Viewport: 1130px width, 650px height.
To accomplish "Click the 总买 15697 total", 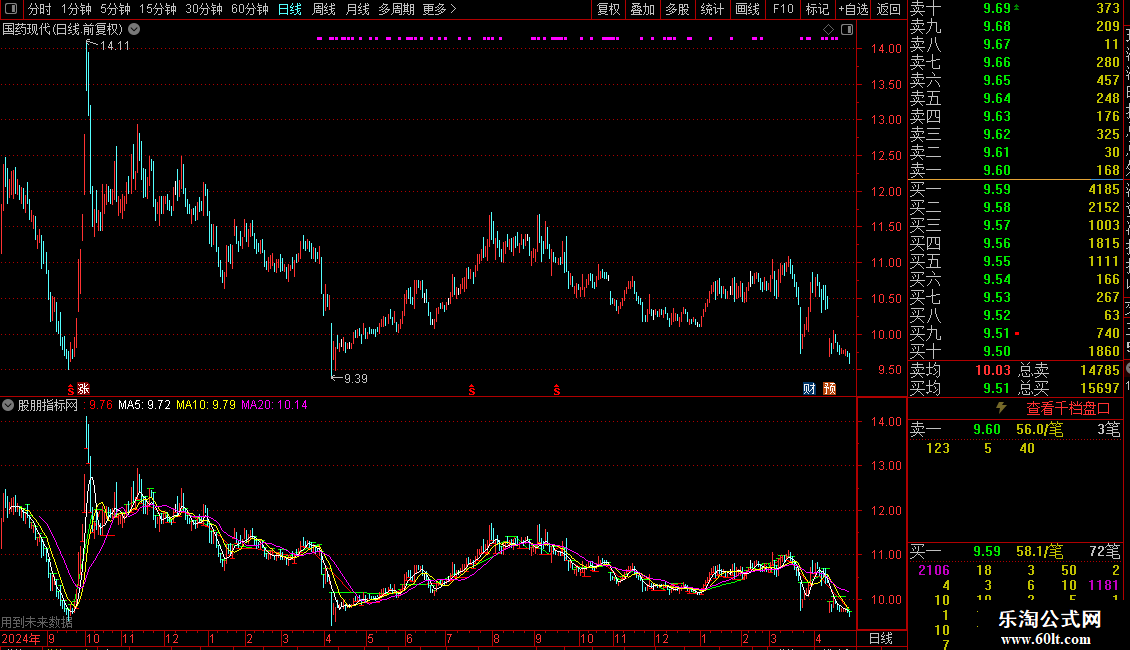I will click(x=1100, y=388).
